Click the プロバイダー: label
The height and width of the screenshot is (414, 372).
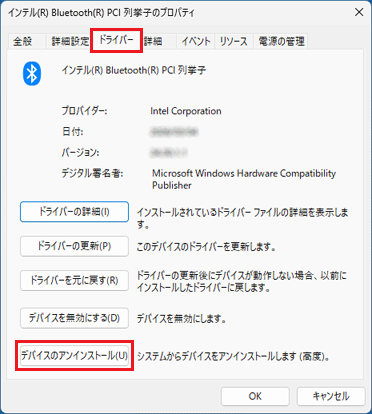tap(84, 111)
